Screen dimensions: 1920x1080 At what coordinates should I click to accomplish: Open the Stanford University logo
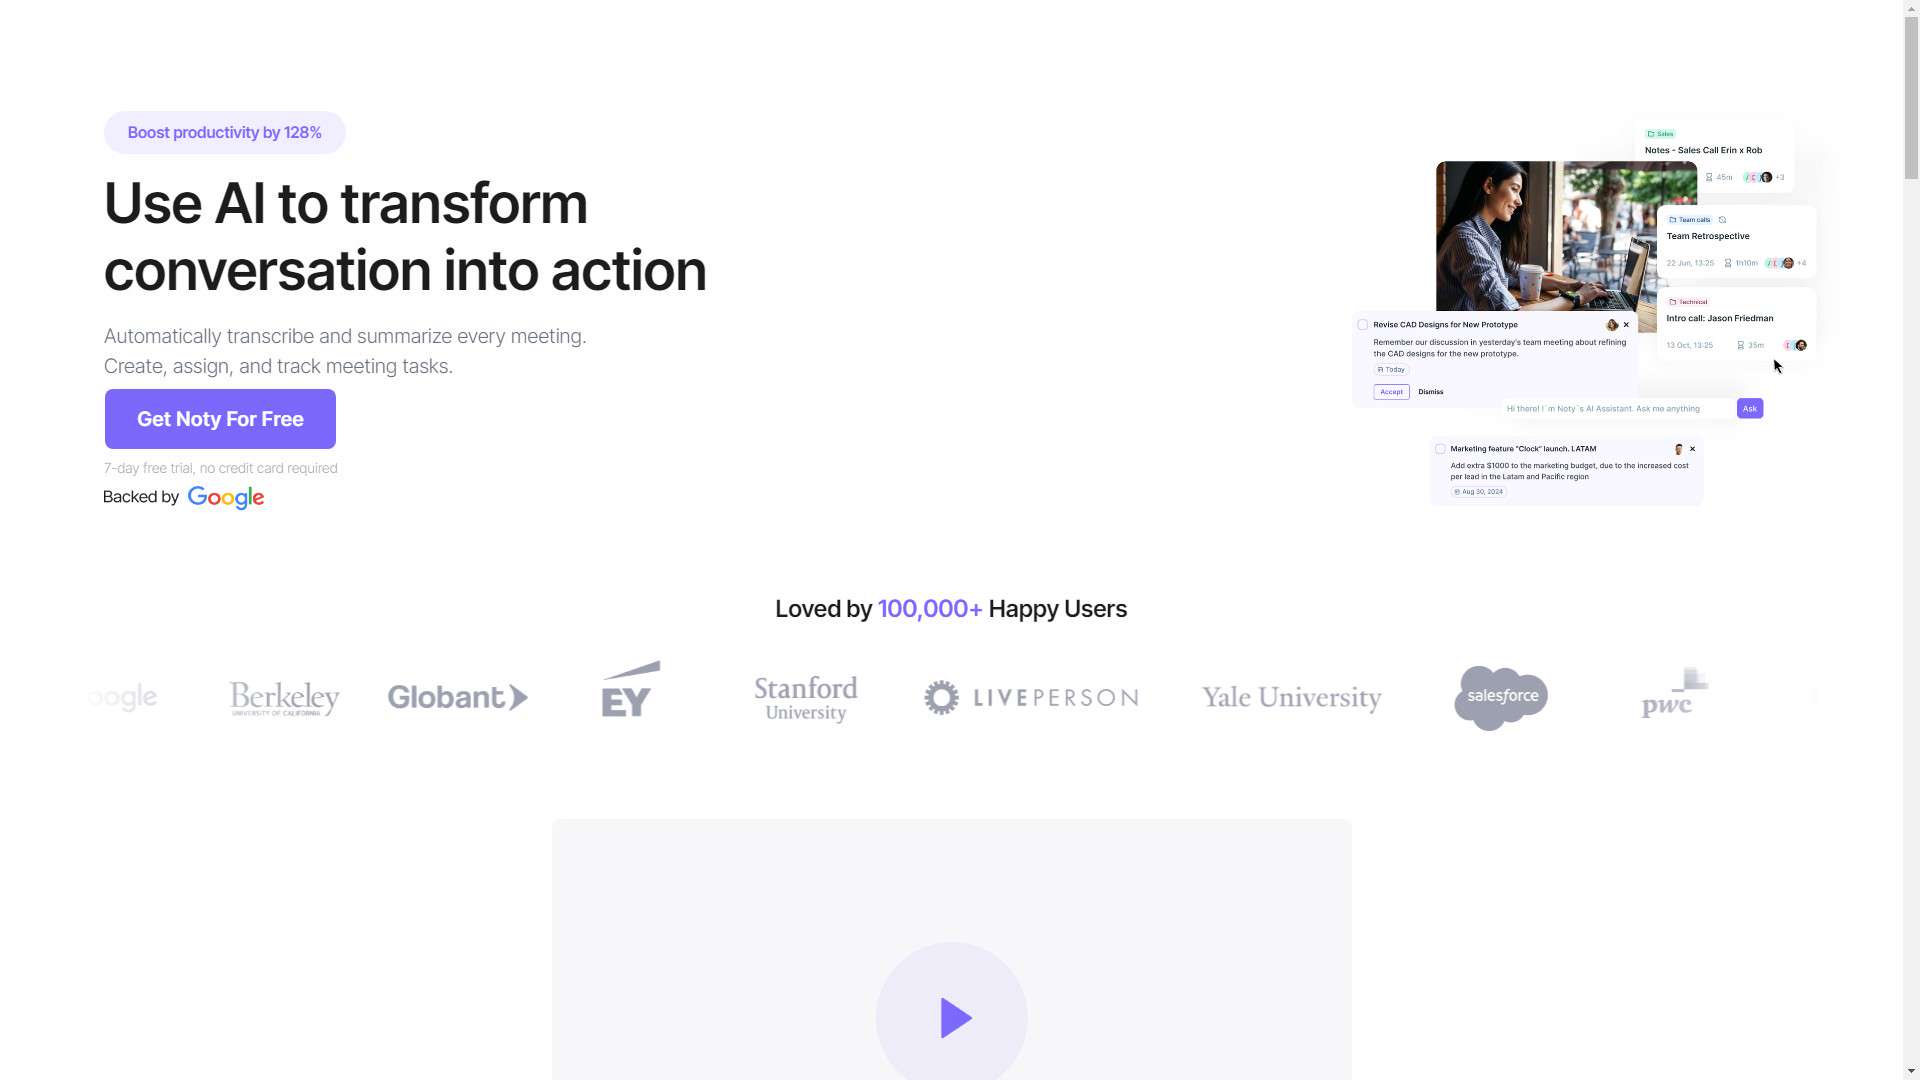pos(806,698)
